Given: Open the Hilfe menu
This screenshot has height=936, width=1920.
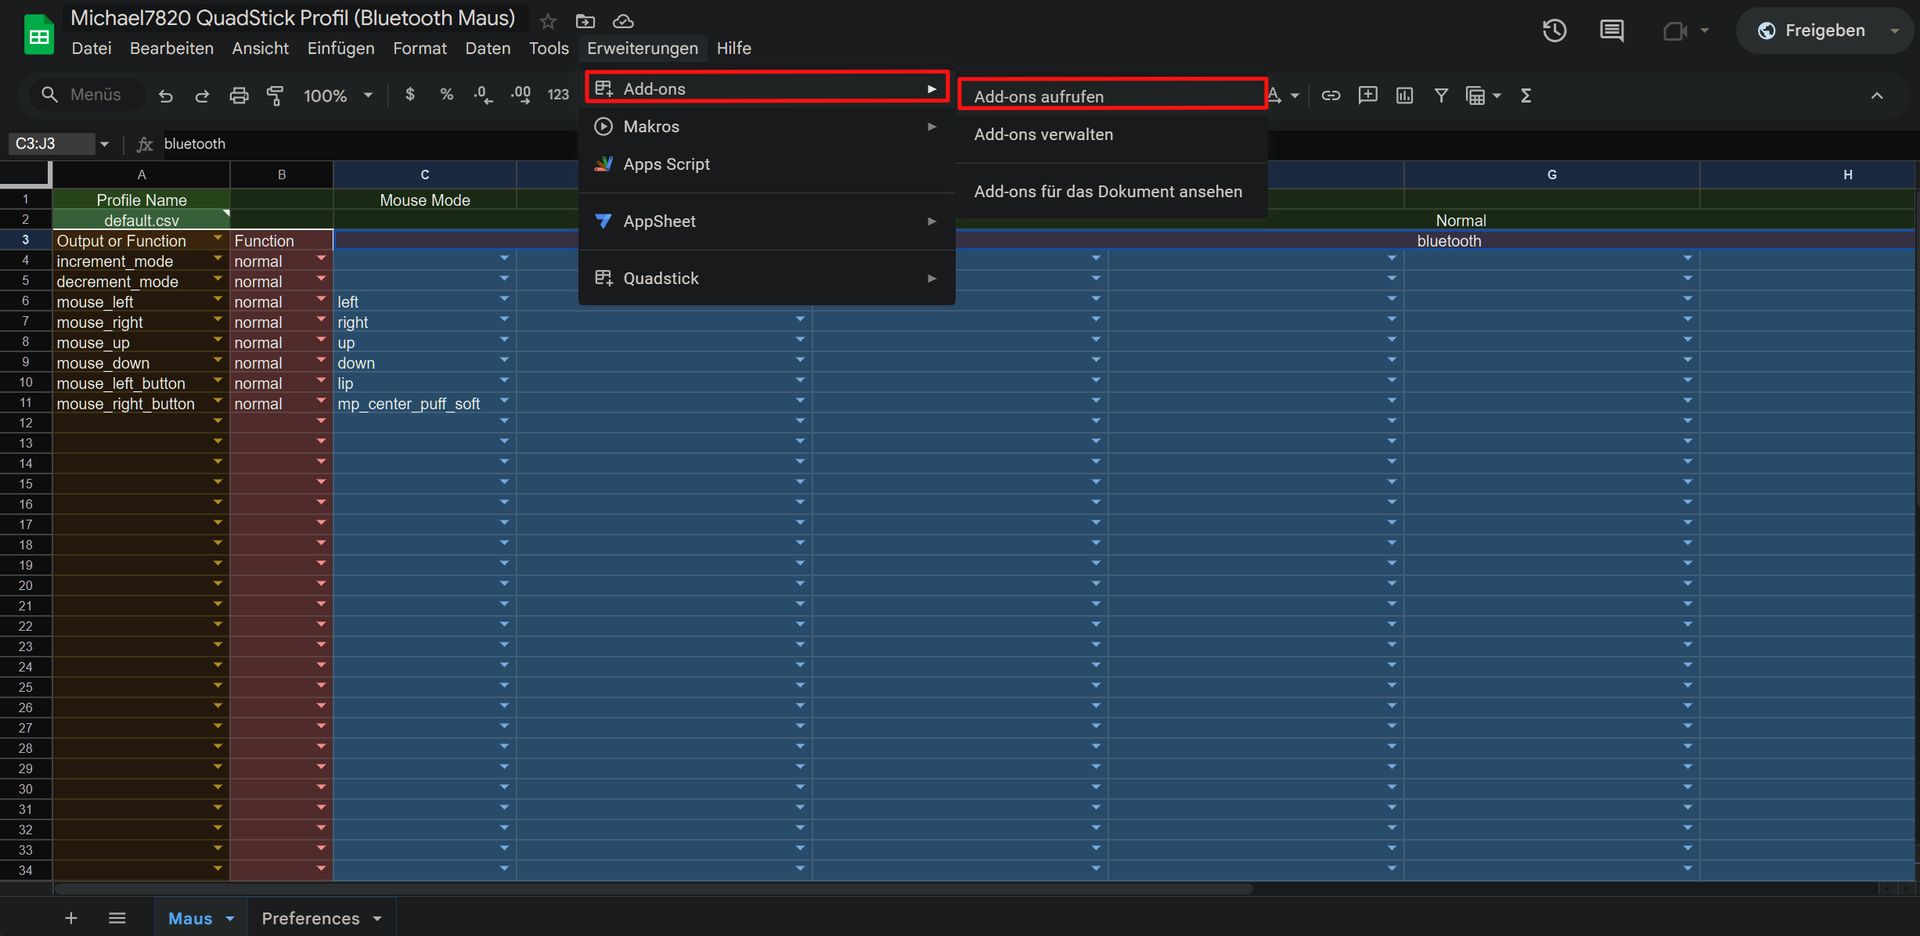Looking at the screenshot, I should [x=733, y=48].
